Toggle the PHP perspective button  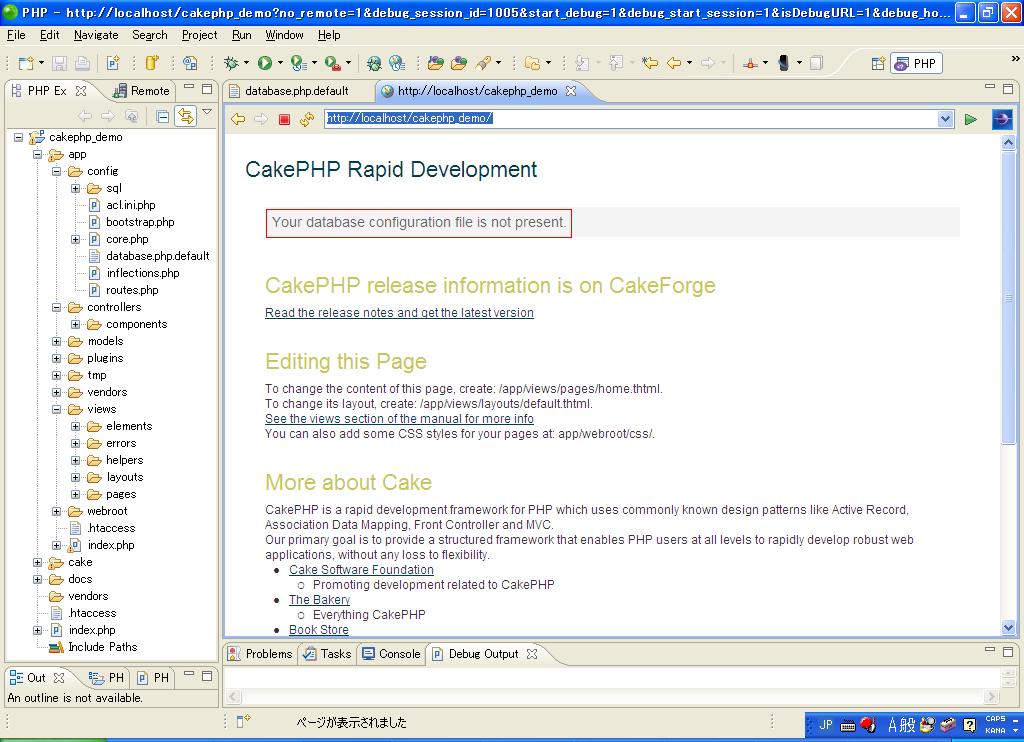(916, 63)
